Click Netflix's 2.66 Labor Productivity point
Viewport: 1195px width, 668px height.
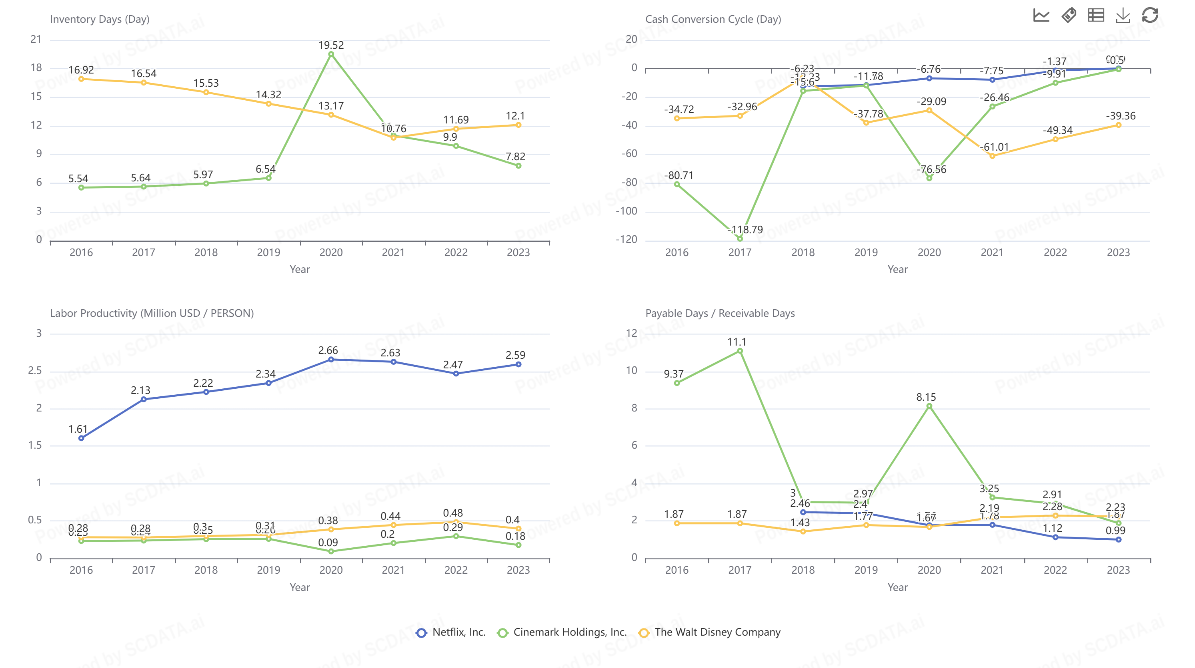[x=330, y=359]
